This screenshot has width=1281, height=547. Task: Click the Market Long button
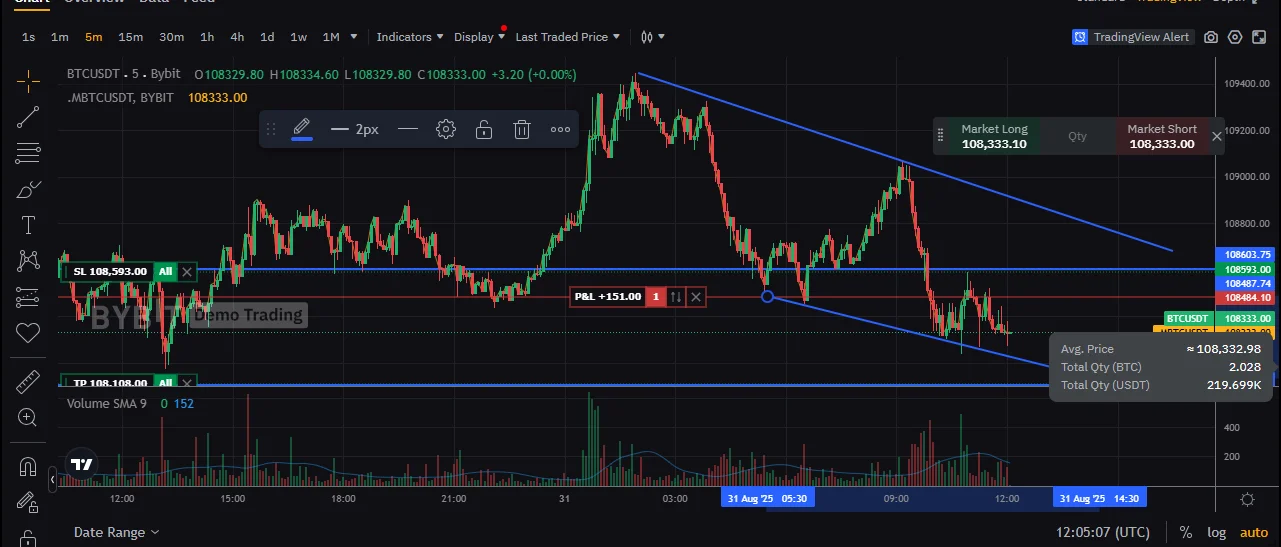(994, 136)
